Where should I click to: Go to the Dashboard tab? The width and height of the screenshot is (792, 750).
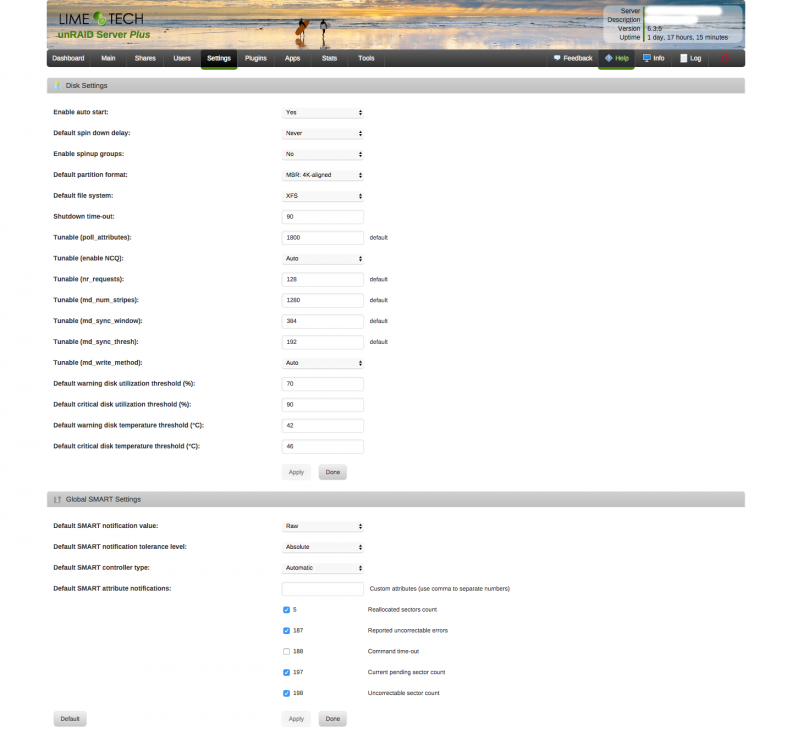click(68, 58)
